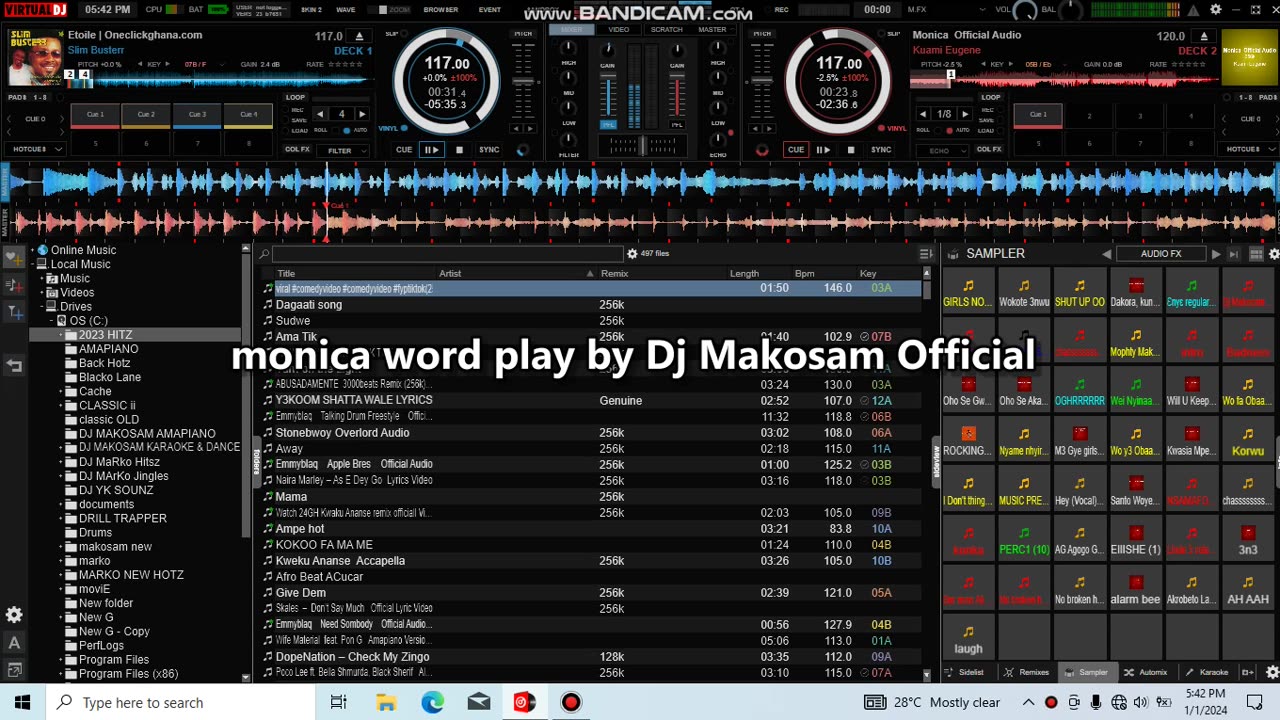Click SYNC on Deck 1
The image size is (1280, 720).
coord(489,150)
